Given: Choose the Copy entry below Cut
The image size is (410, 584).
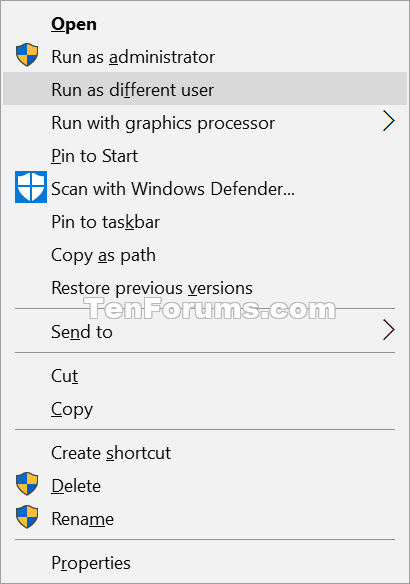Looking at the screenshot, I should coord(205,409).
